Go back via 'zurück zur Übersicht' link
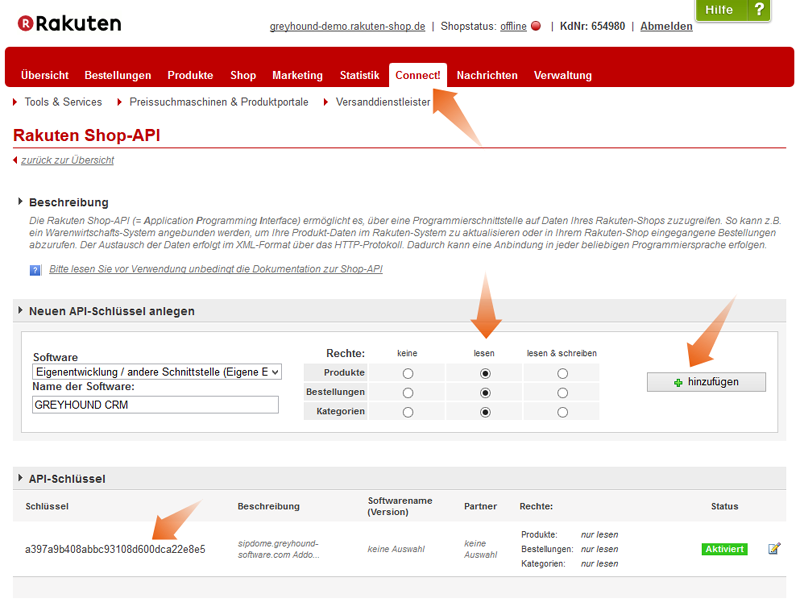The height and width of the screenshot is (615, 800). (67, 160)
